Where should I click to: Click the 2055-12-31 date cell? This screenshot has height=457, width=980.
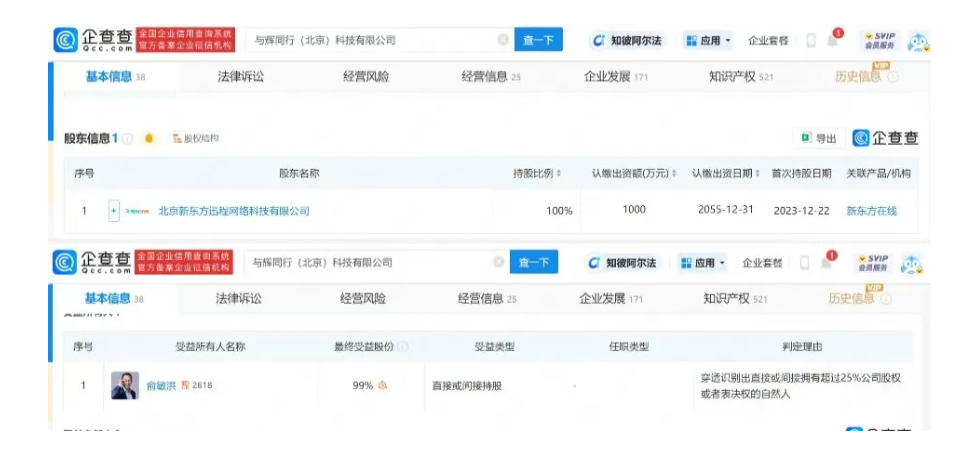726,210
